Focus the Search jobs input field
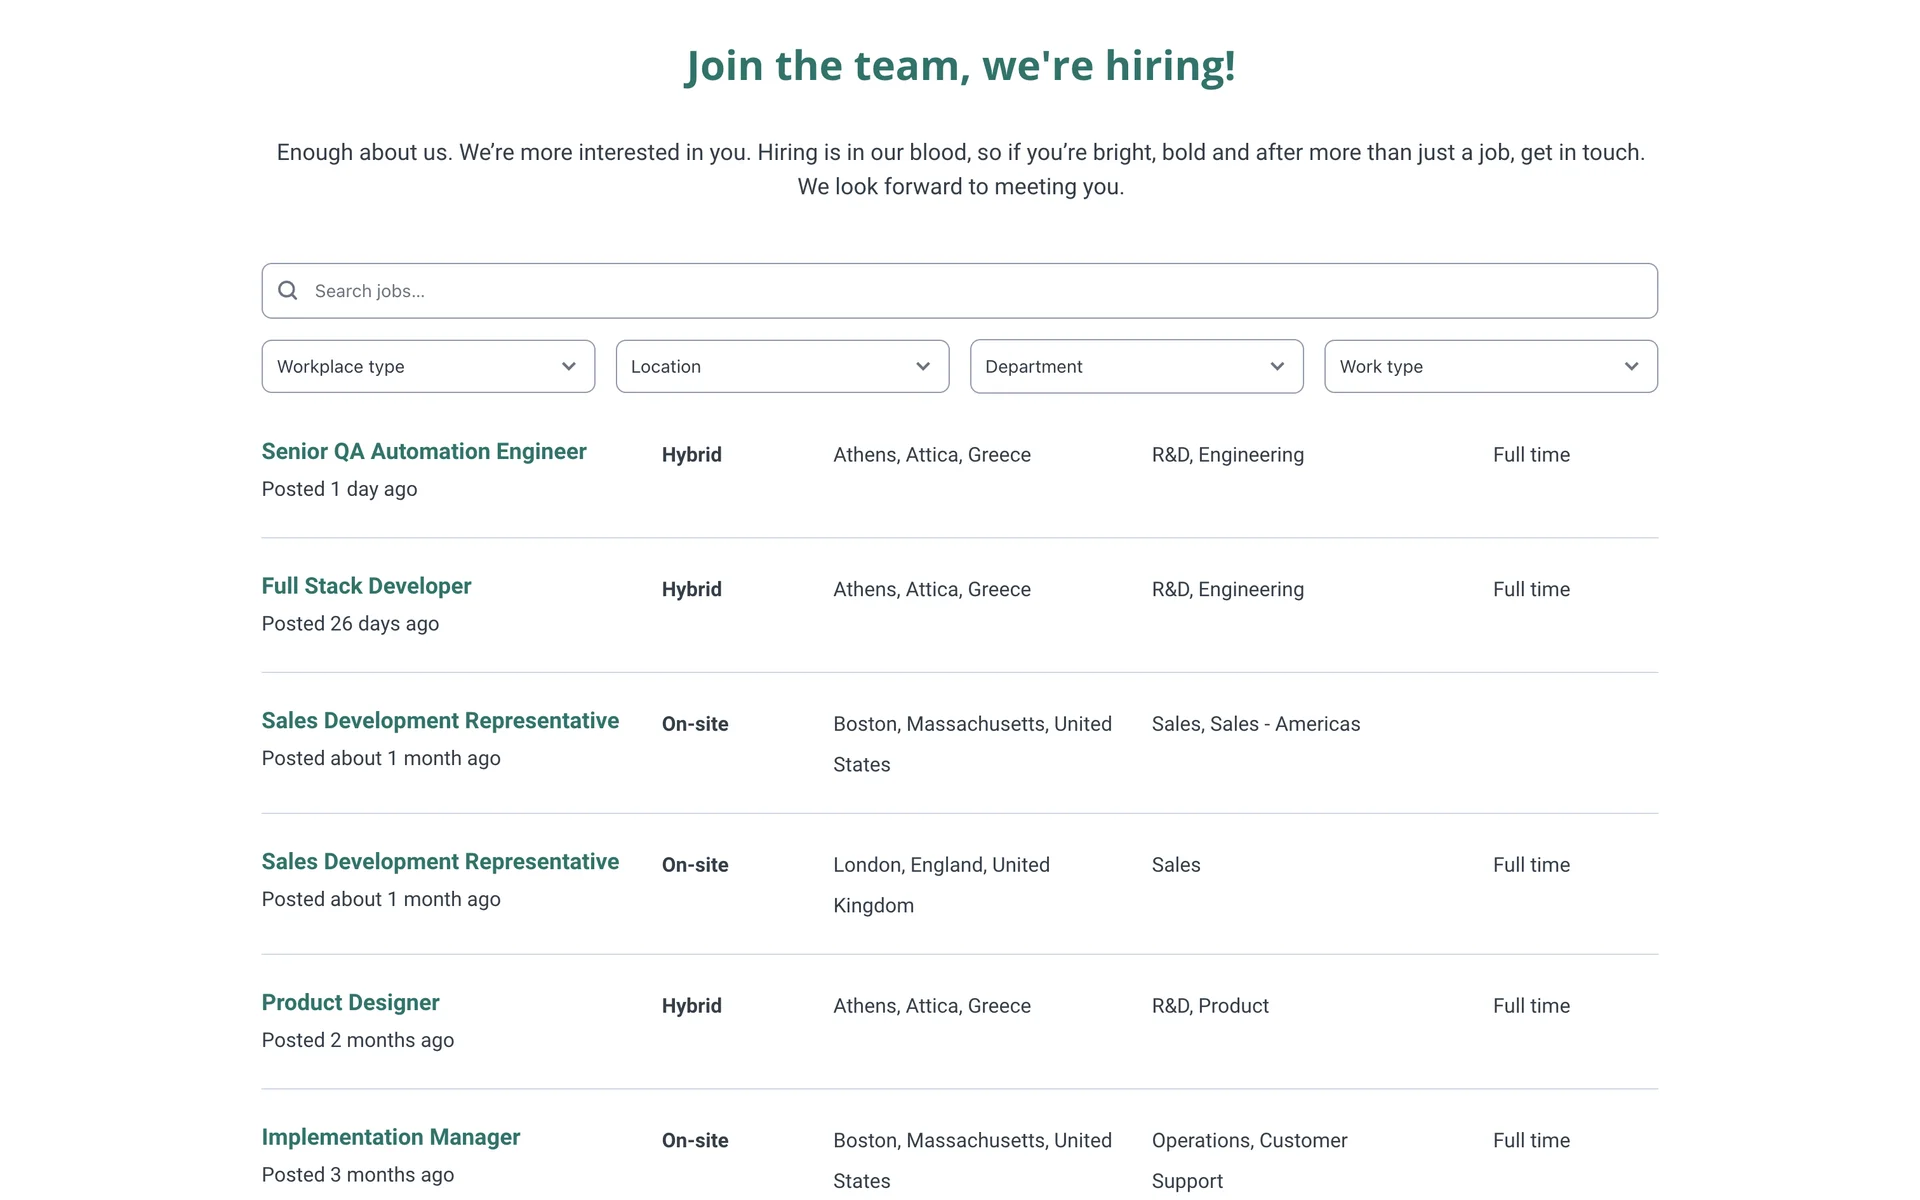 click(x=960, y=291)
